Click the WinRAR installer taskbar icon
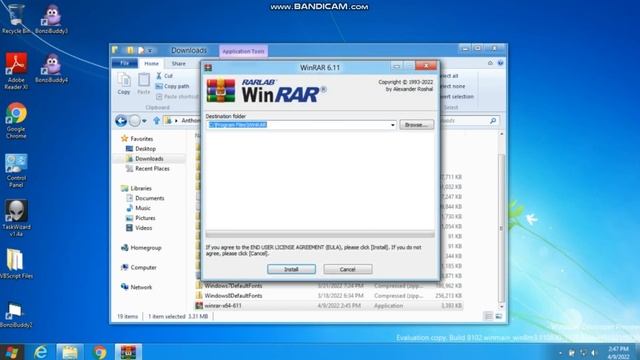Image resolution: width=640 pixels, height=360 pixels. click(128, 352)
